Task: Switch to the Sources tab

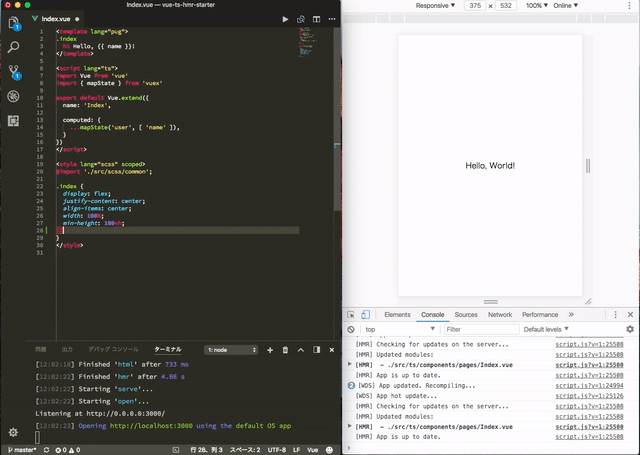Action: (466, 315)
